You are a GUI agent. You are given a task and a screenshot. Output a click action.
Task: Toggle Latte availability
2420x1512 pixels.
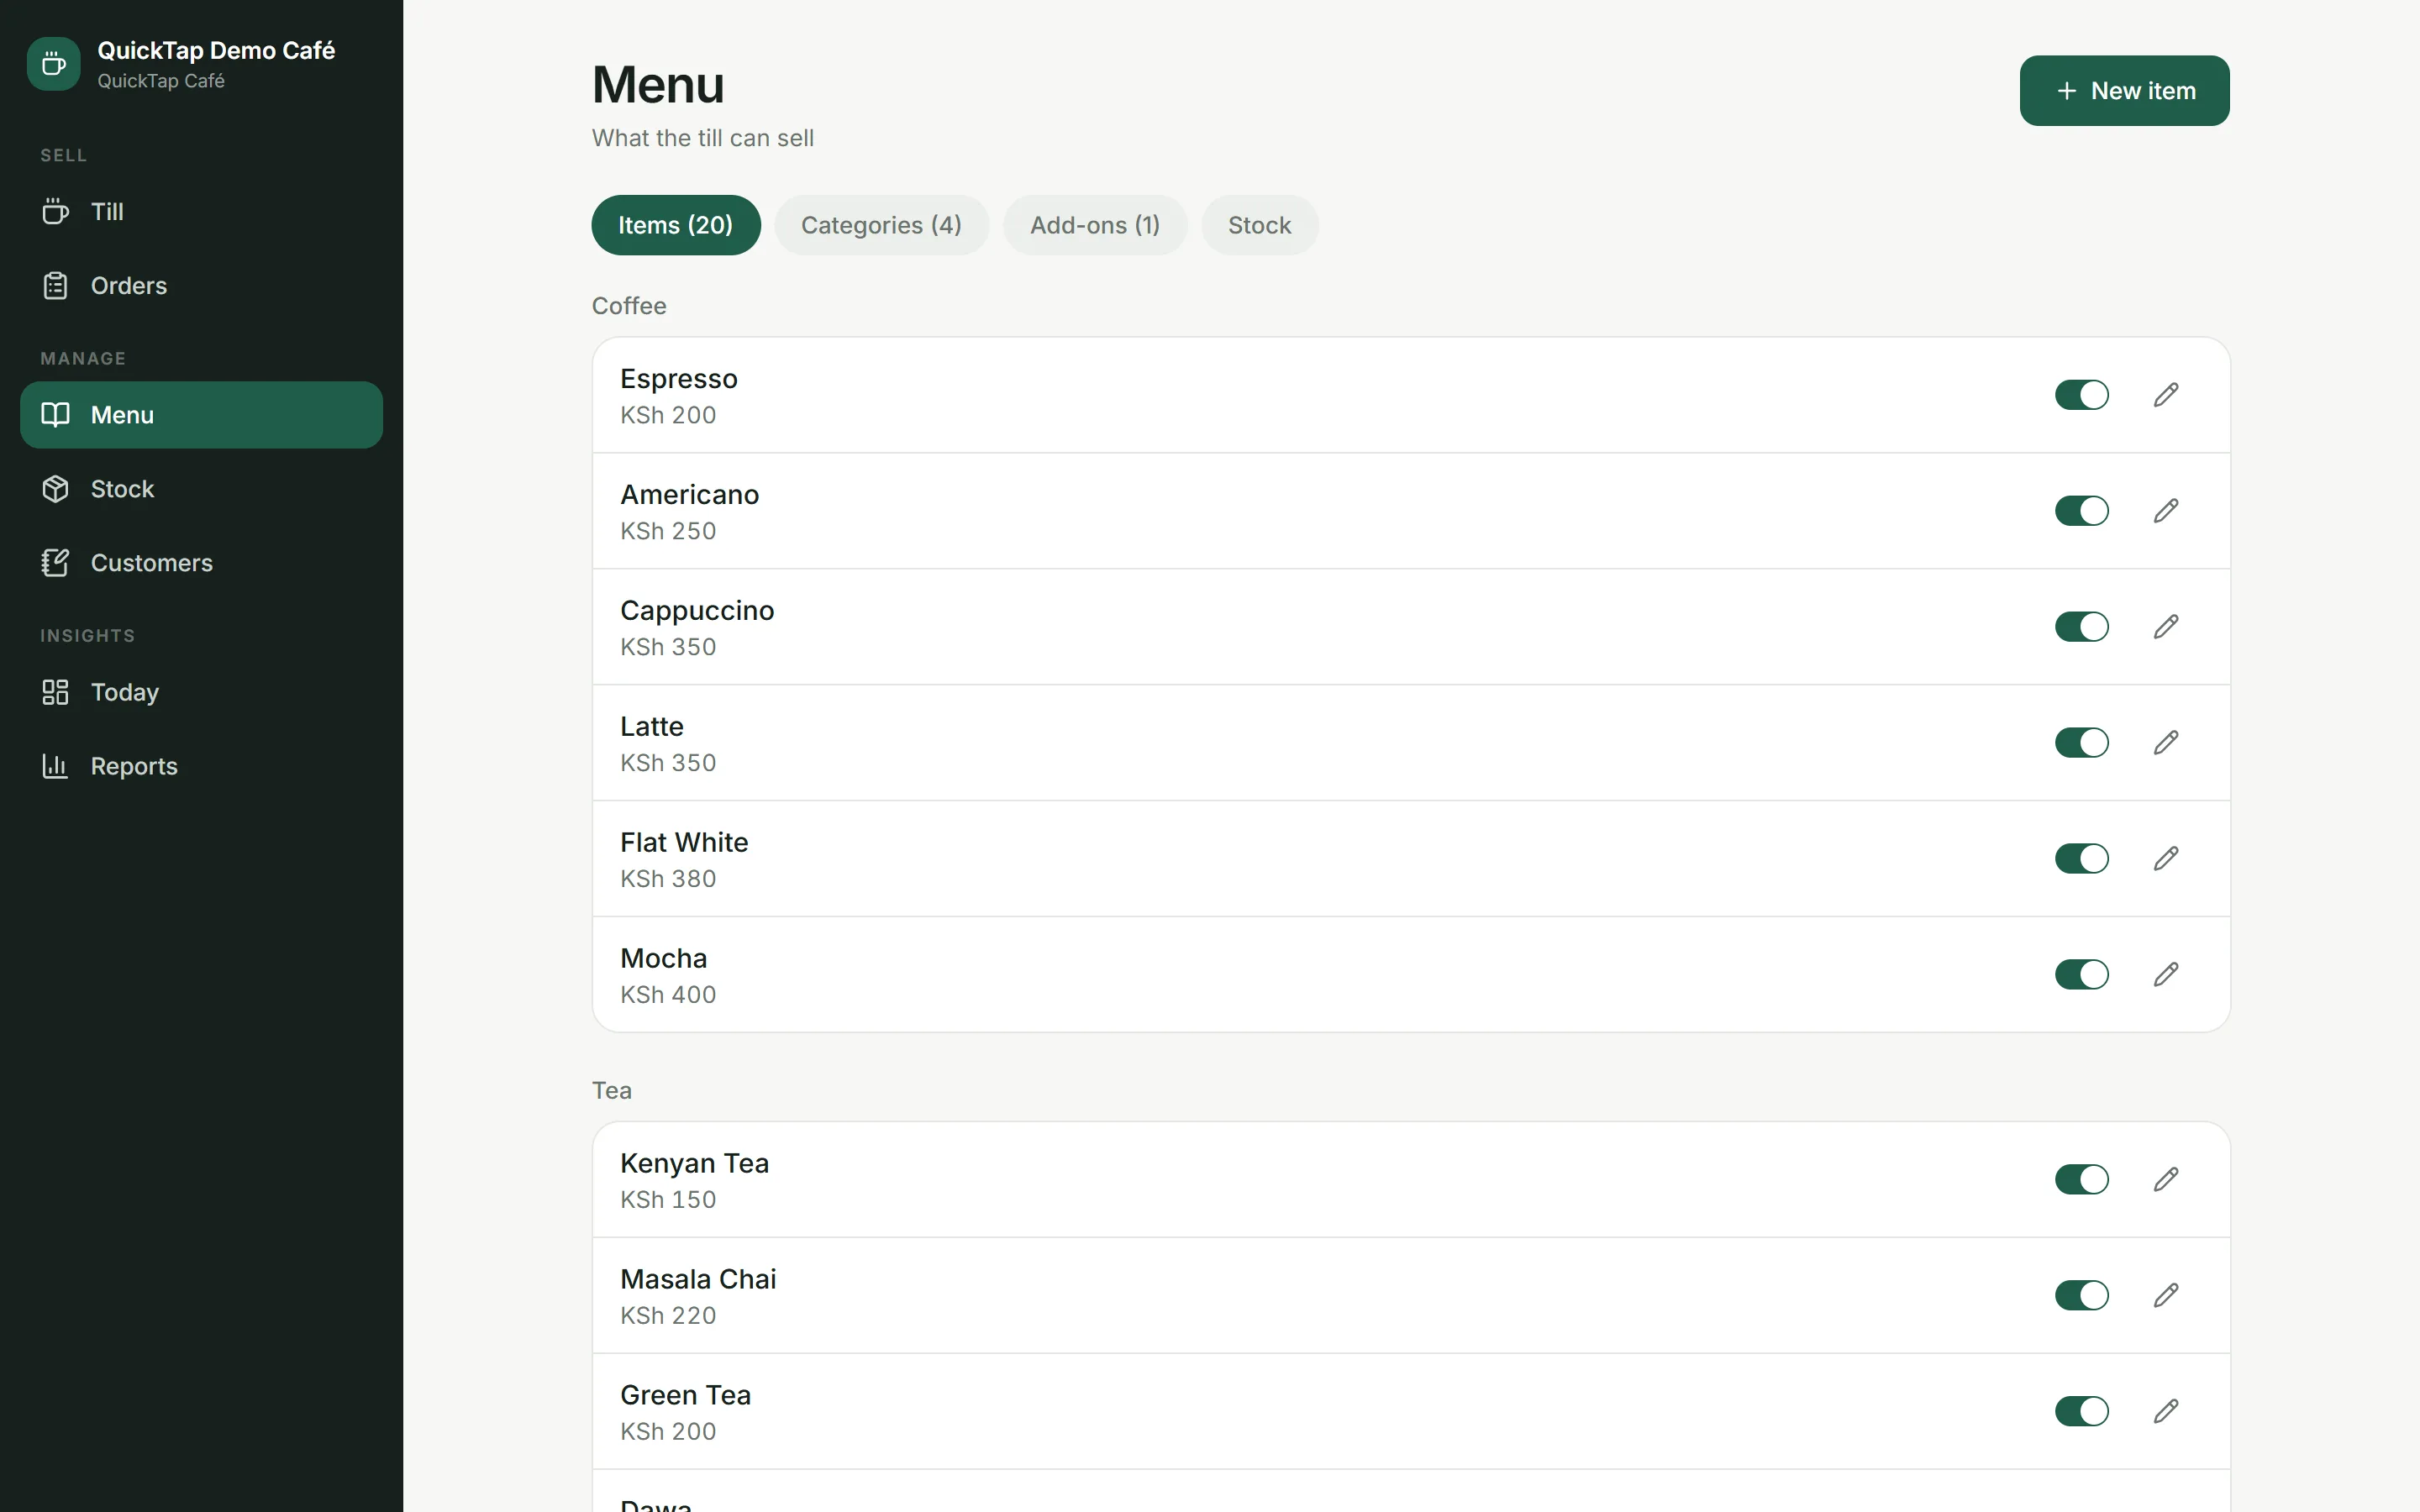pos(2082,743)
